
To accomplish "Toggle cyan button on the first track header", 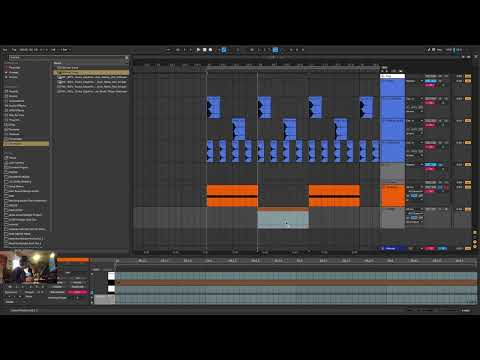I will (x=430, y=81).
